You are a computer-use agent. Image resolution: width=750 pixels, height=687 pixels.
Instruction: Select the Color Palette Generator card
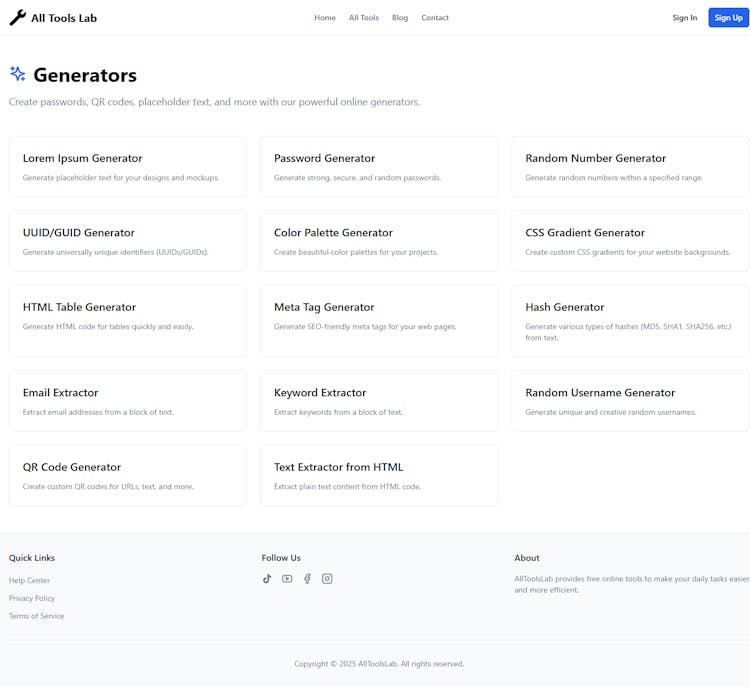(x=379, y=241)
